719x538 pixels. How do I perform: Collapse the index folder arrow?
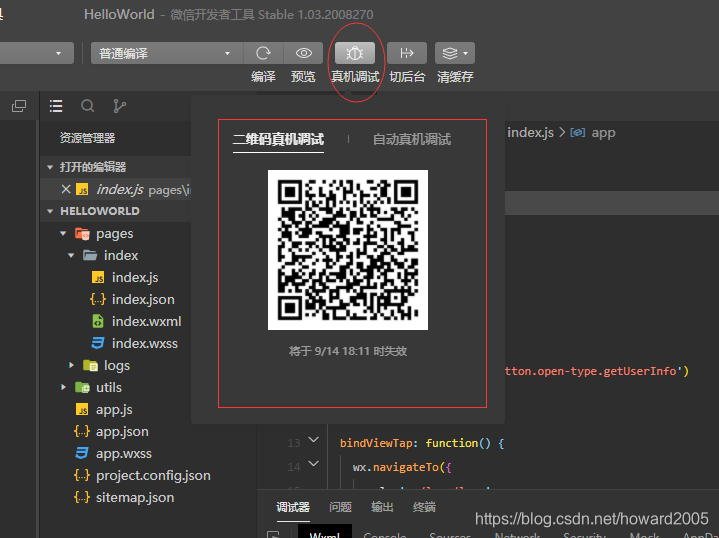click(x=71, y=255)
